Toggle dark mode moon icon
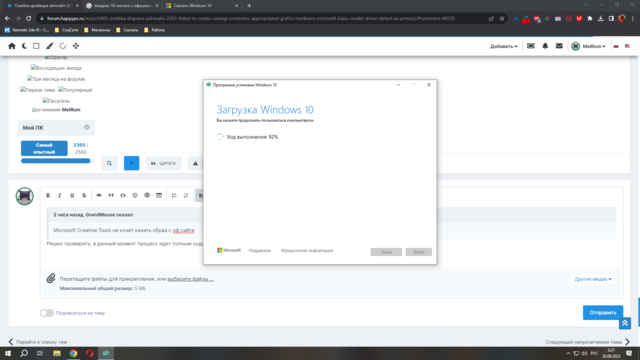 click(24, 46)
